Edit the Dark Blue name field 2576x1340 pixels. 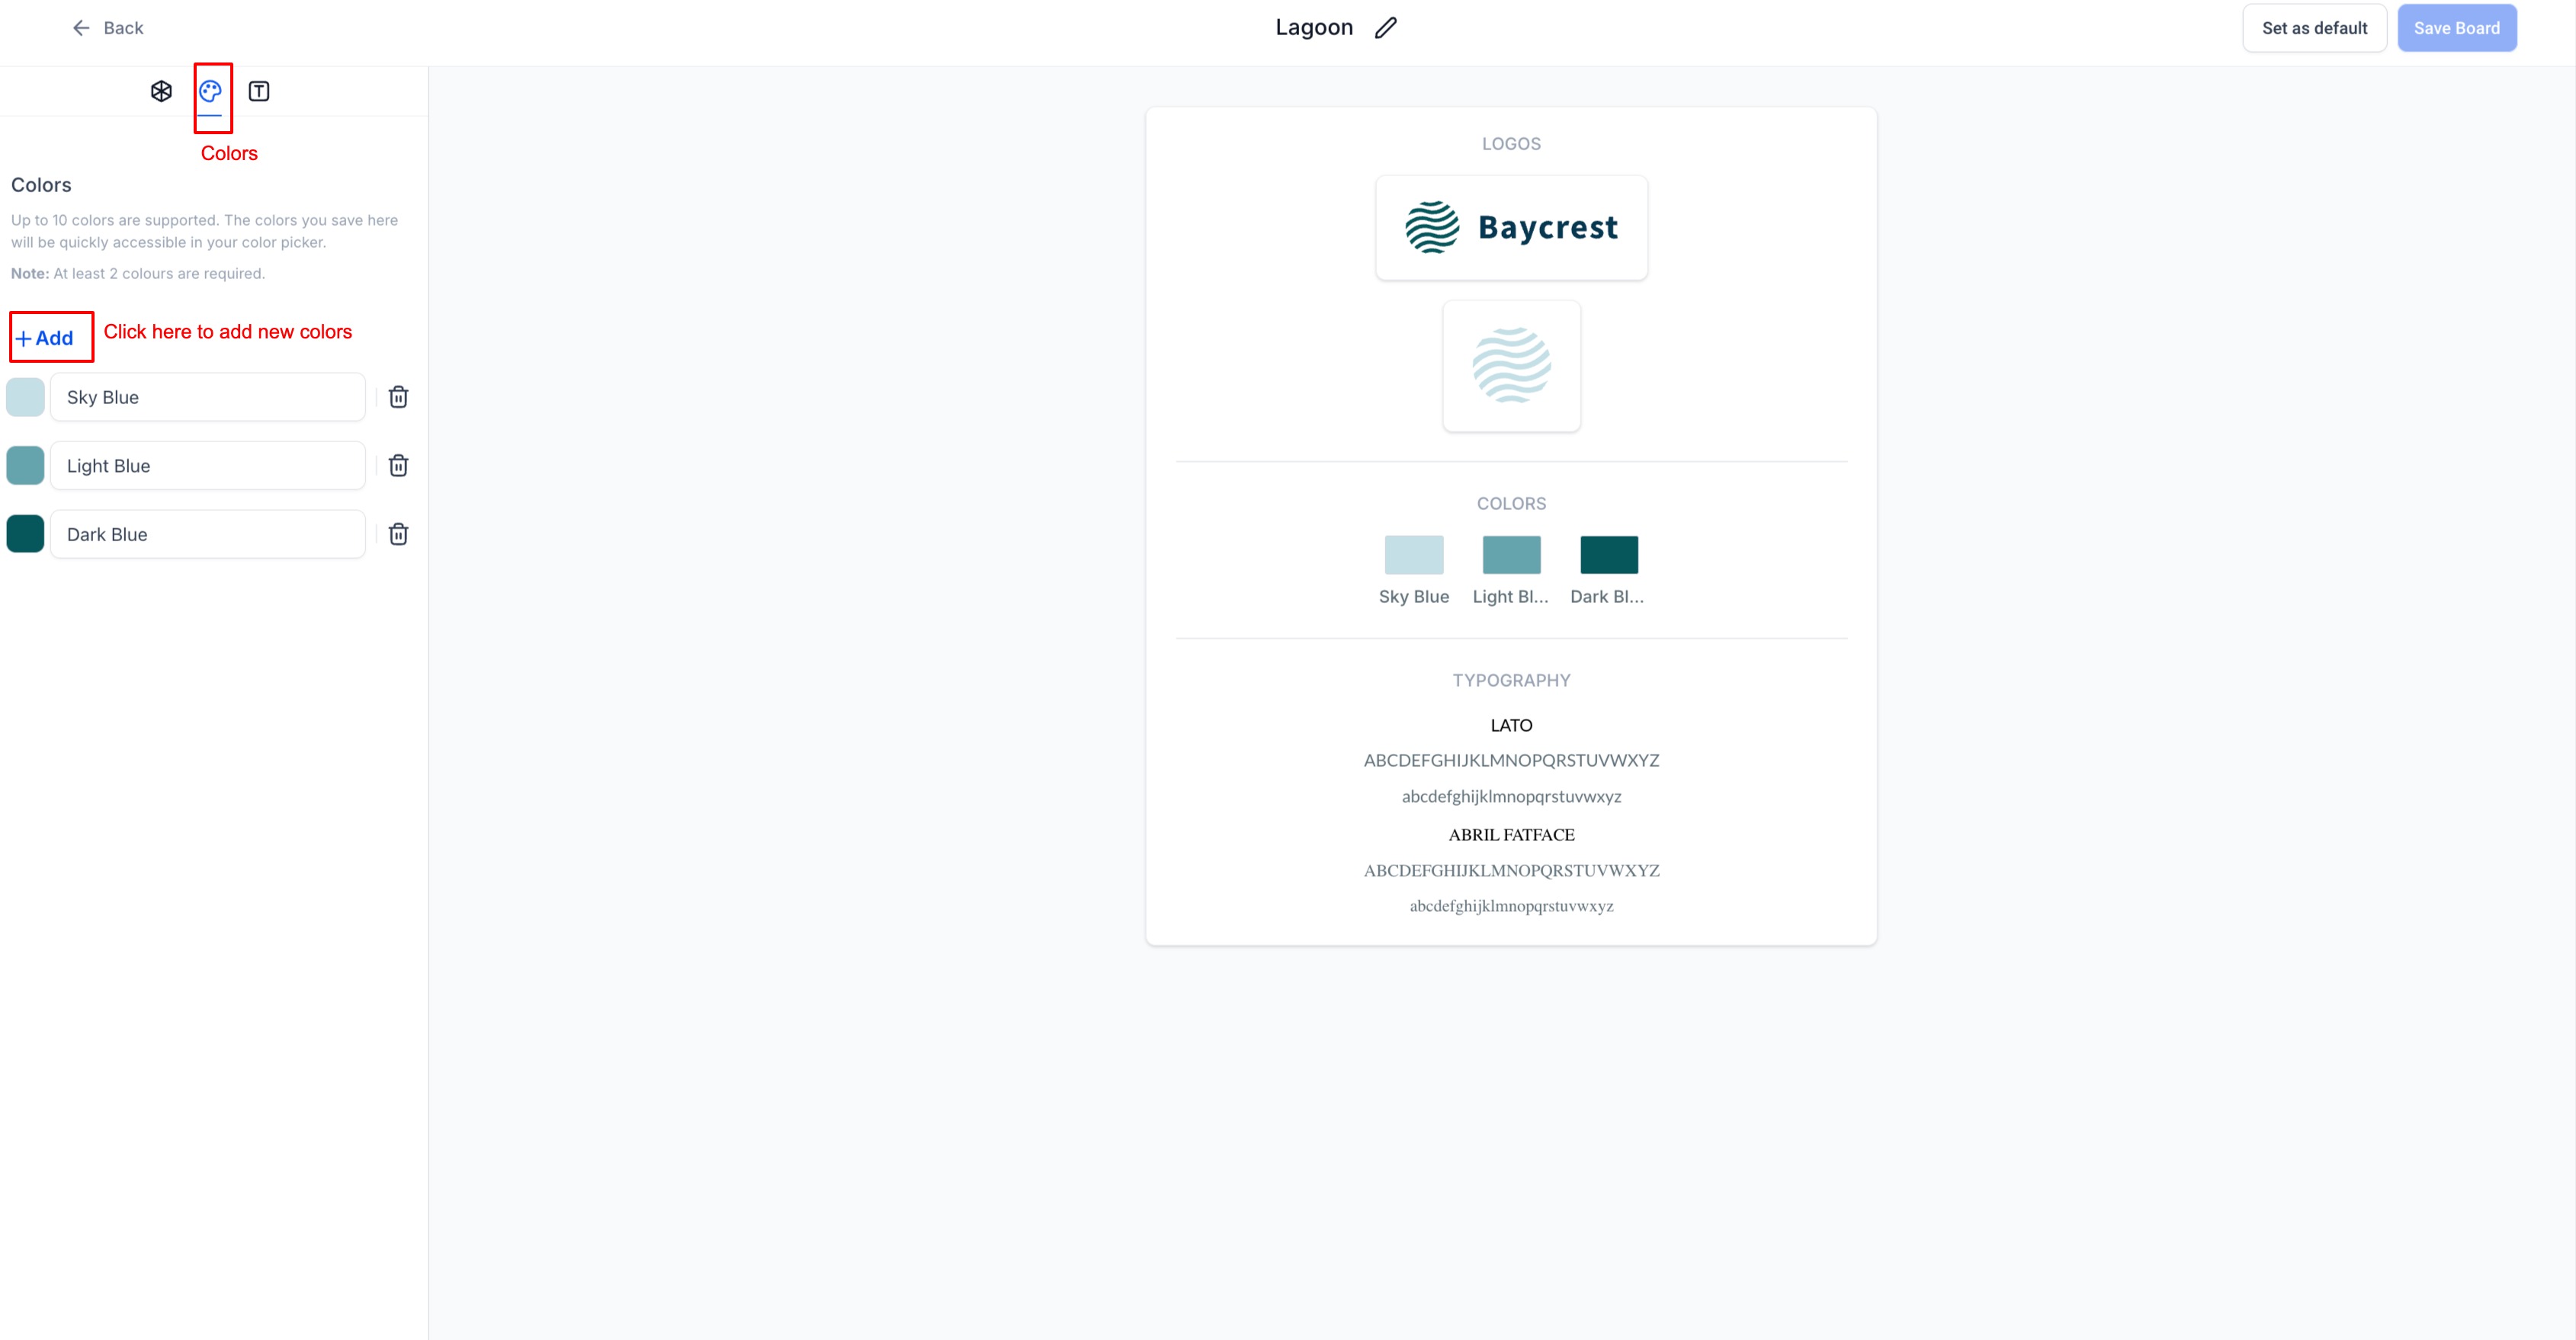[x=208, y=534]
